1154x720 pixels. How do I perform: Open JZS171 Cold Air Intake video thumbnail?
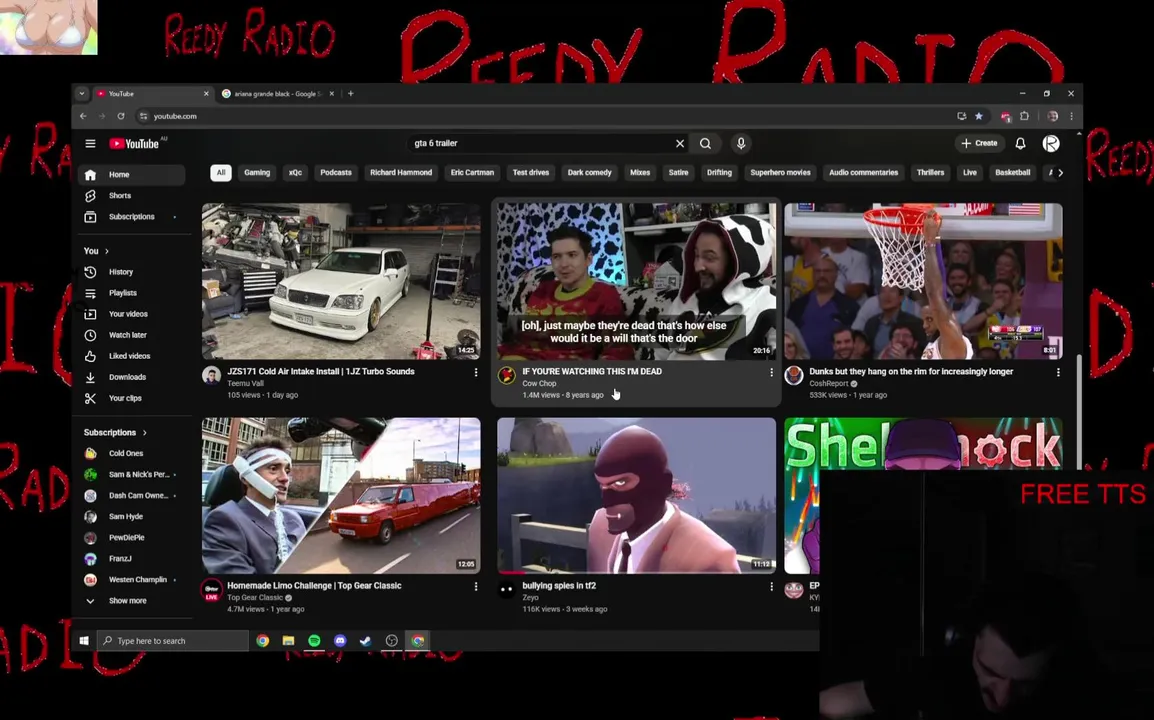click(x=341, y=281)
